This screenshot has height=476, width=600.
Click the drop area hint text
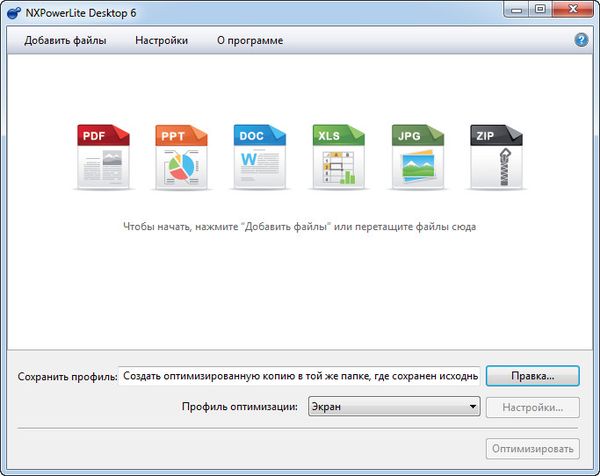300,227
